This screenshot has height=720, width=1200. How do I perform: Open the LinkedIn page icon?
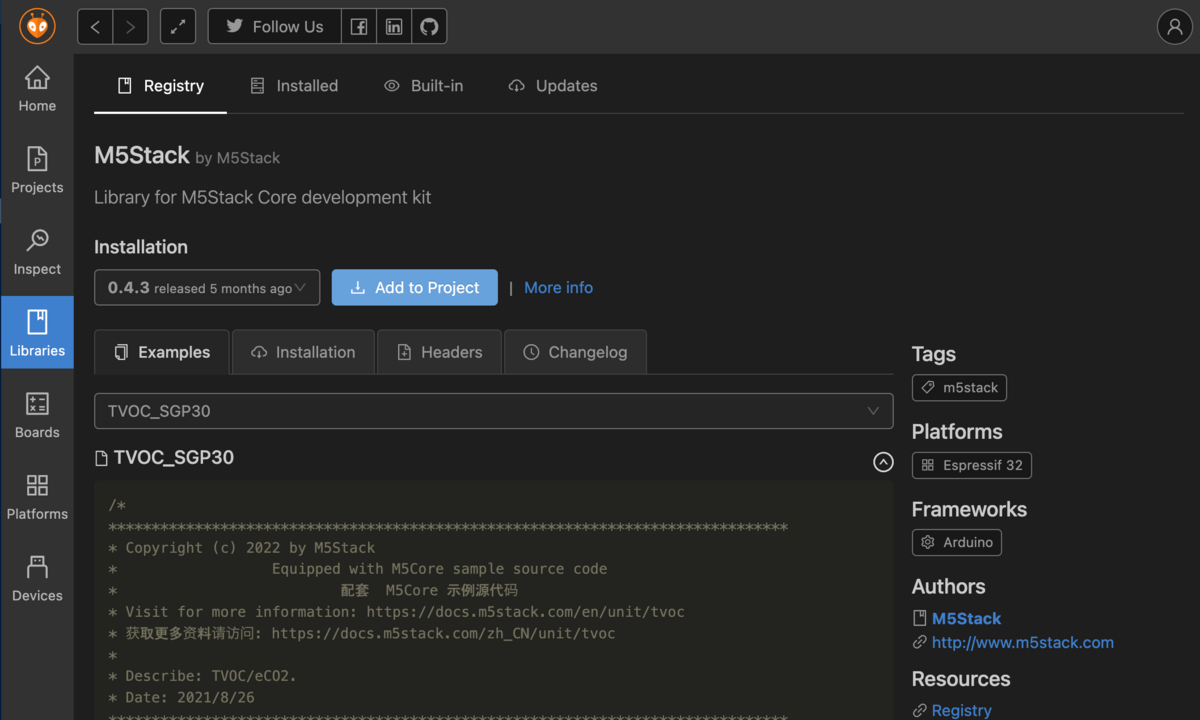394,27
